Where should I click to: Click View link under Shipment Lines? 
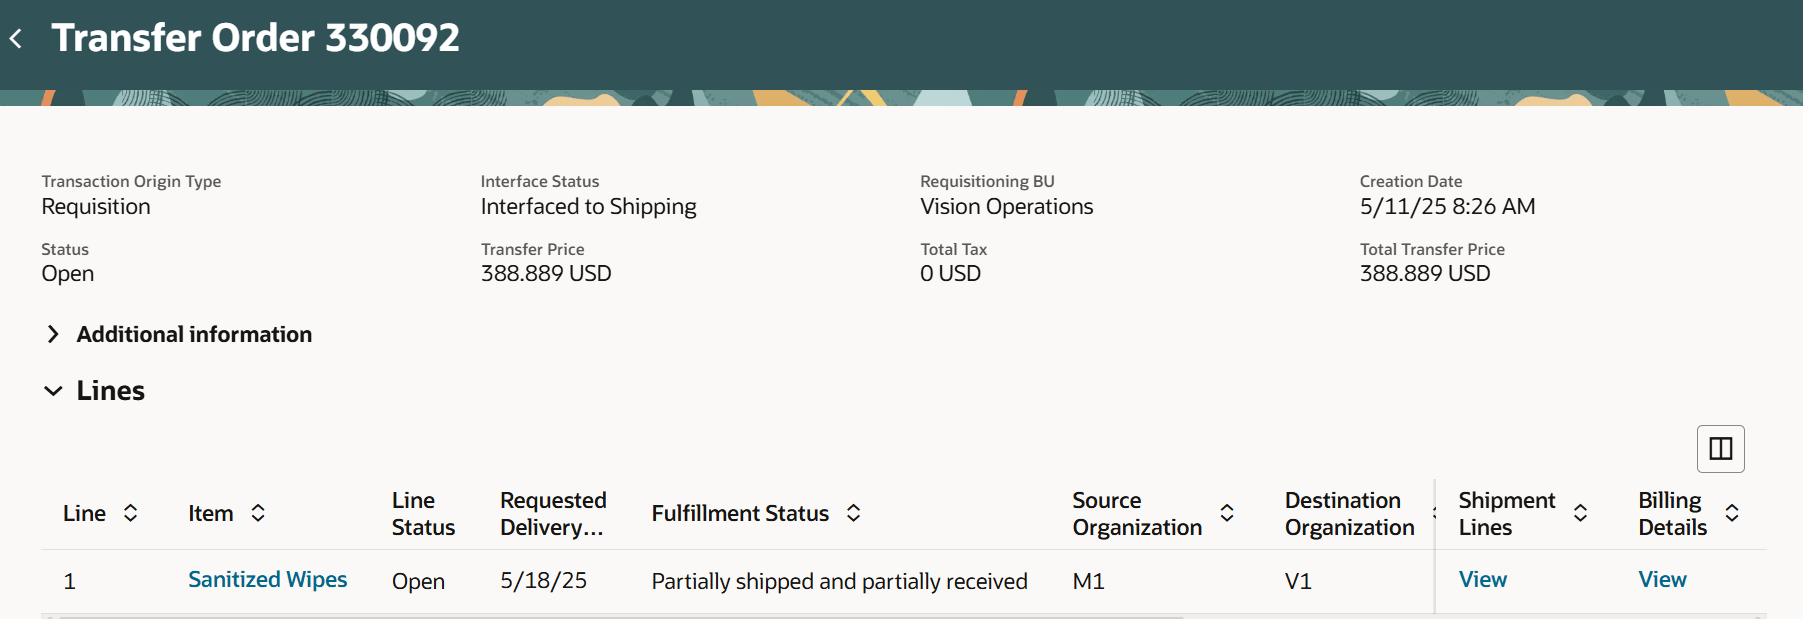coord(1482,580)
